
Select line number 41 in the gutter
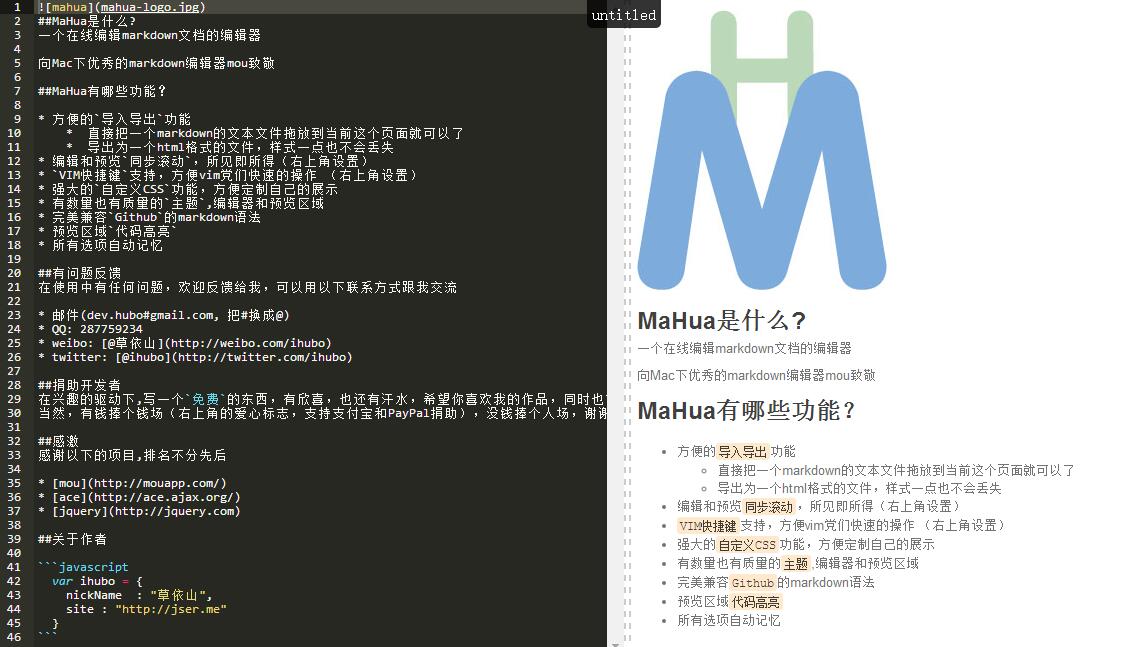[x=17, y=567]
